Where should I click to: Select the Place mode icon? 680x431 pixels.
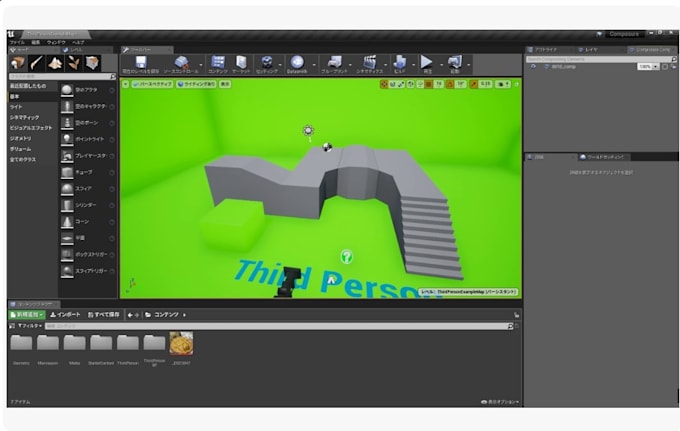point(18,63)
